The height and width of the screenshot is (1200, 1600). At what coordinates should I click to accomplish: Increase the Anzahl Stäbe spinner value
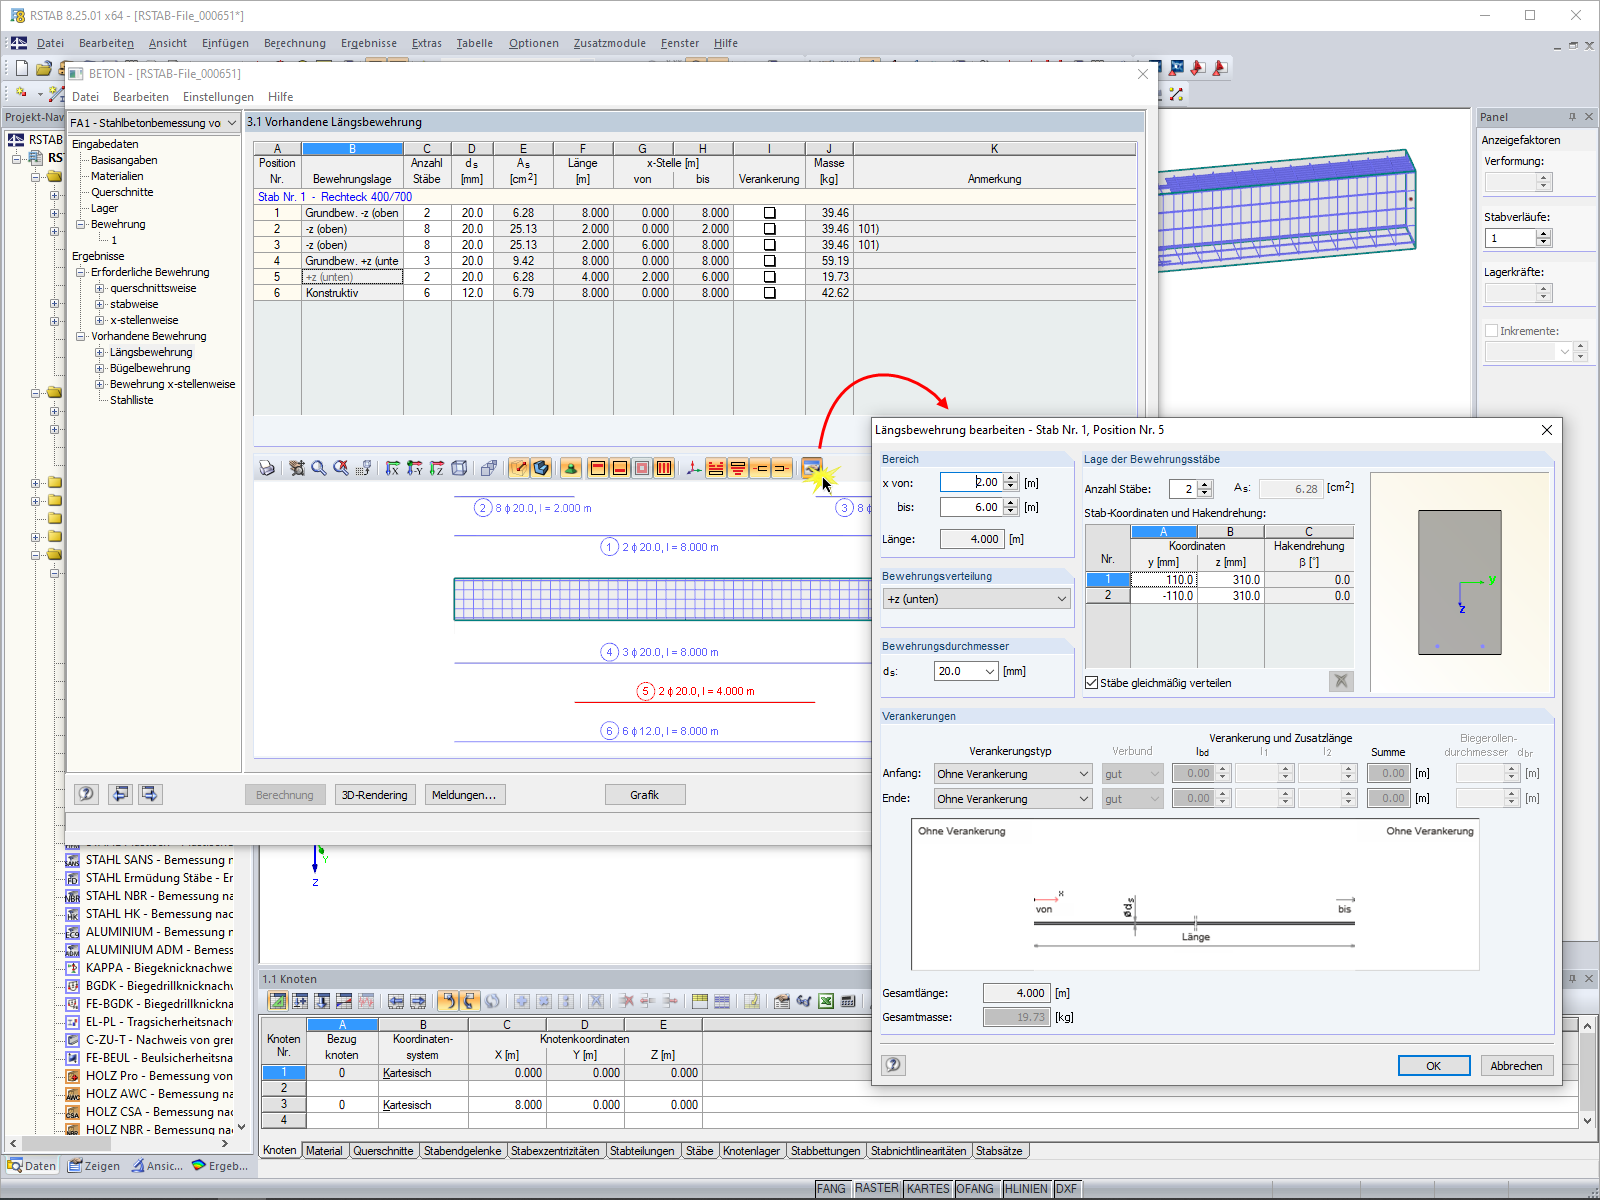pyautogui.click(x=1205, y=485)
